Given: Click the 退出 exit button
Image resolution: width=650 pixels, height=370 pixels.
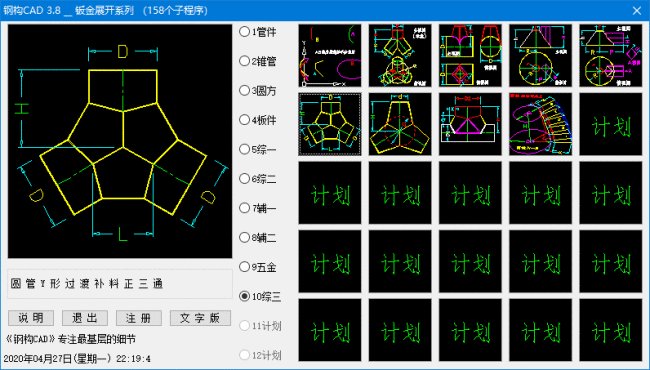Looking at the screenshot, I should pyautogui.click(x=85, y=318).
